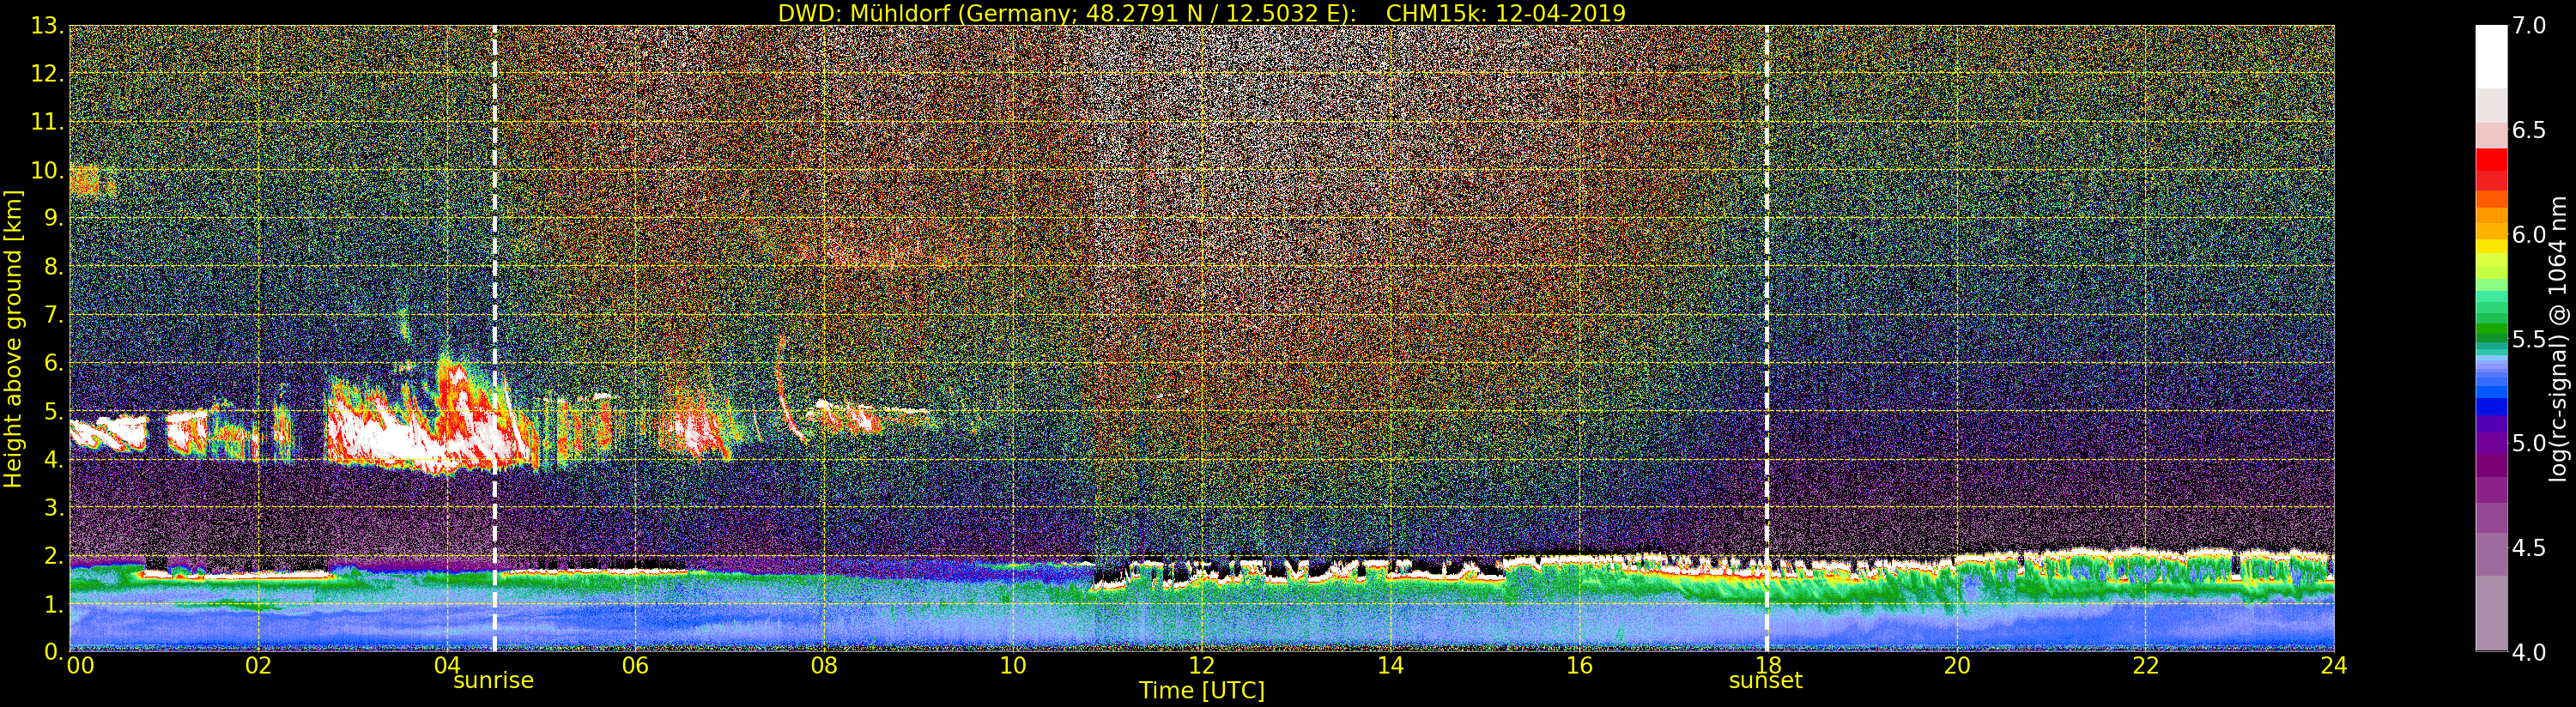
Task: Click the dark blue segment of the colorbar
Action: coord(2491,407)
